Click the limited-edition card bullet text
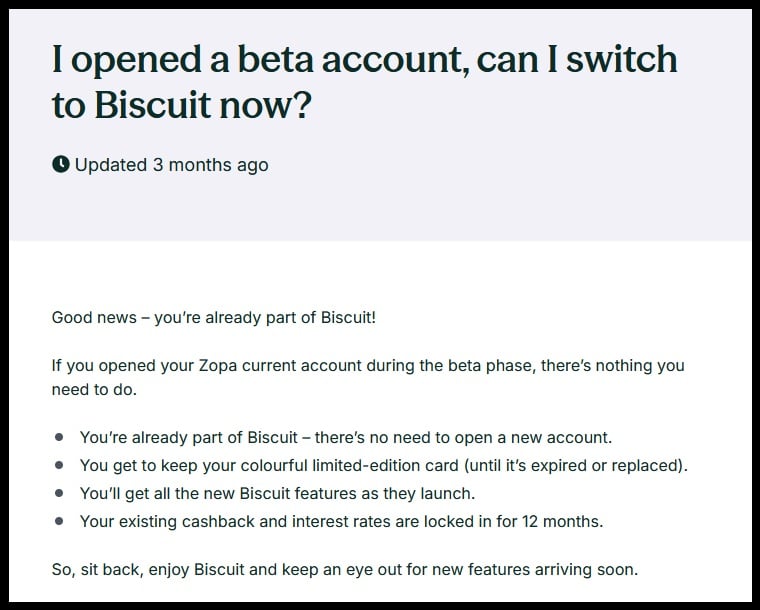Image resolution: width=760 pixels, height=610 pixels. coord(384,465)
